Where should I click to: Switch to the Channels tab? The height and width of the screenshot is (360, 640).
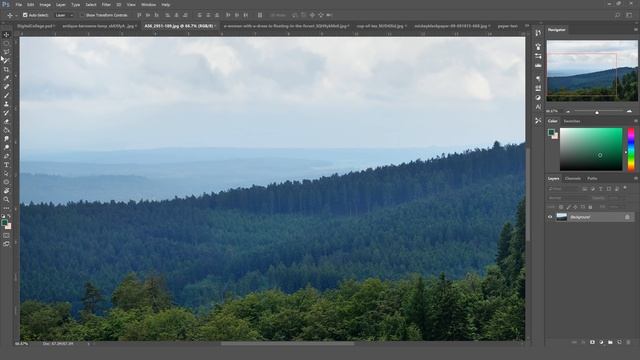[573, 178]
